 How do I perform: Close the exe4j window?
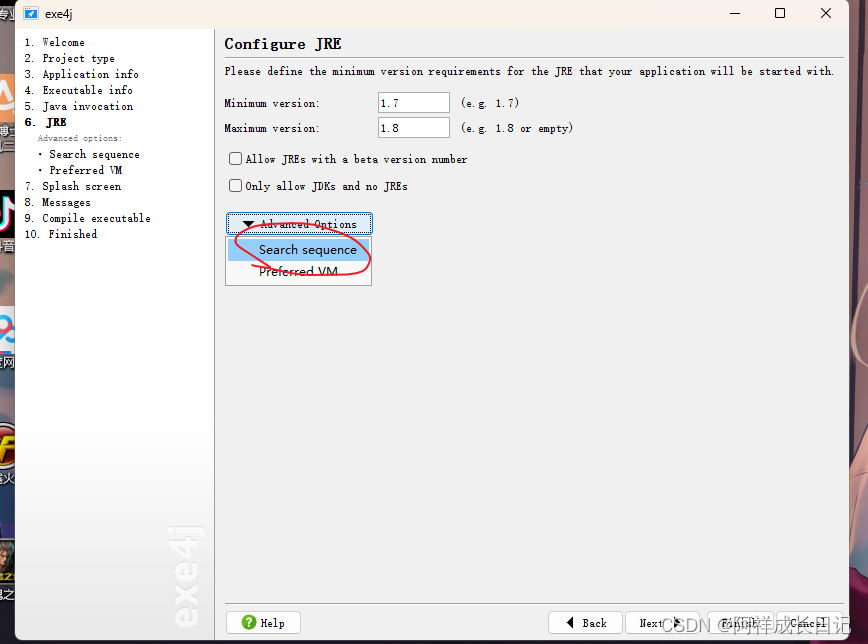click(x=826, y=13)
